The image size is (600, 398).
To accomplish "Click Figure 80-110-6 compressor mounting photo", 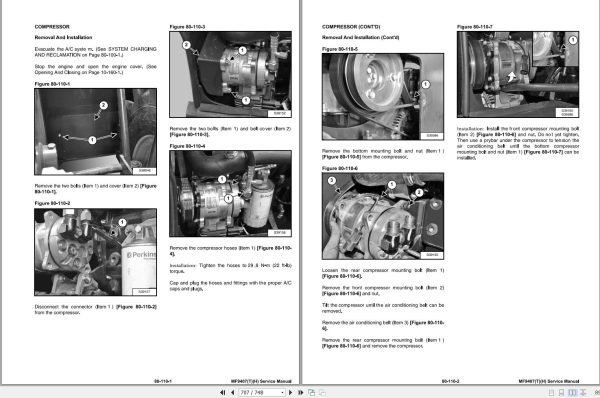I will [x=383, y=216].
